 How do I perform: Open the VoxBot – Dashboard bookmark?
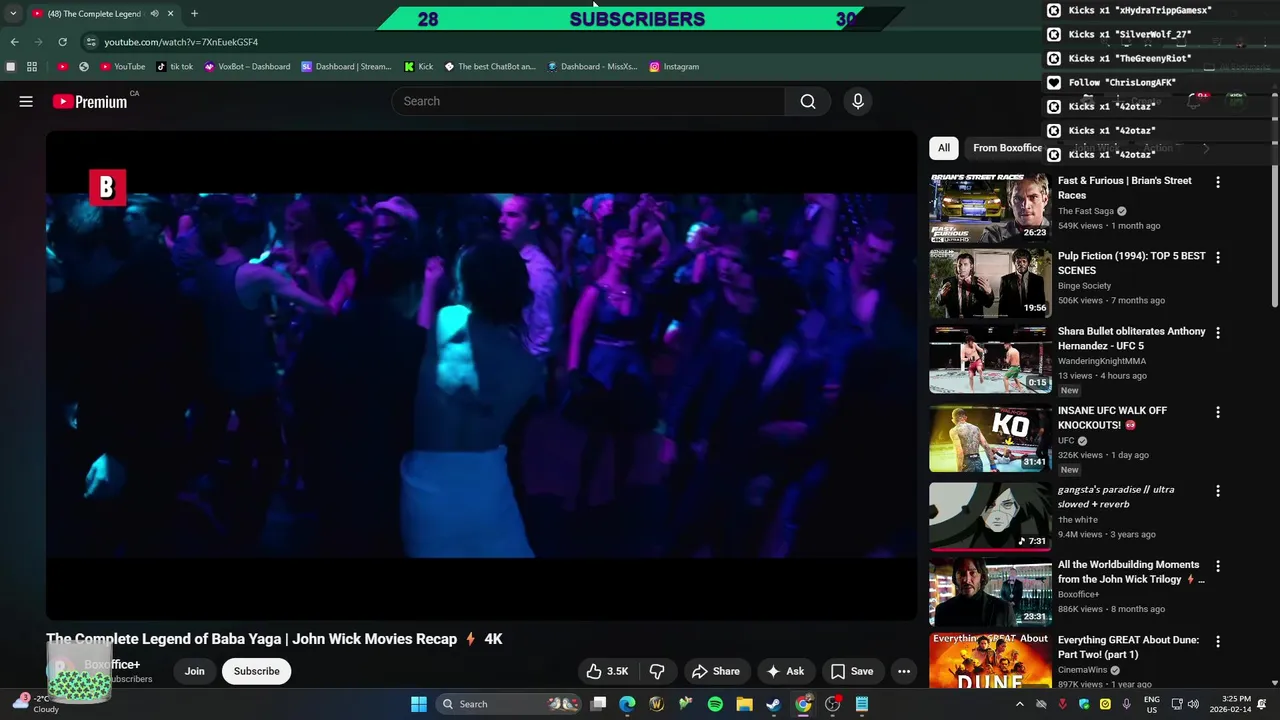[247, 67]
